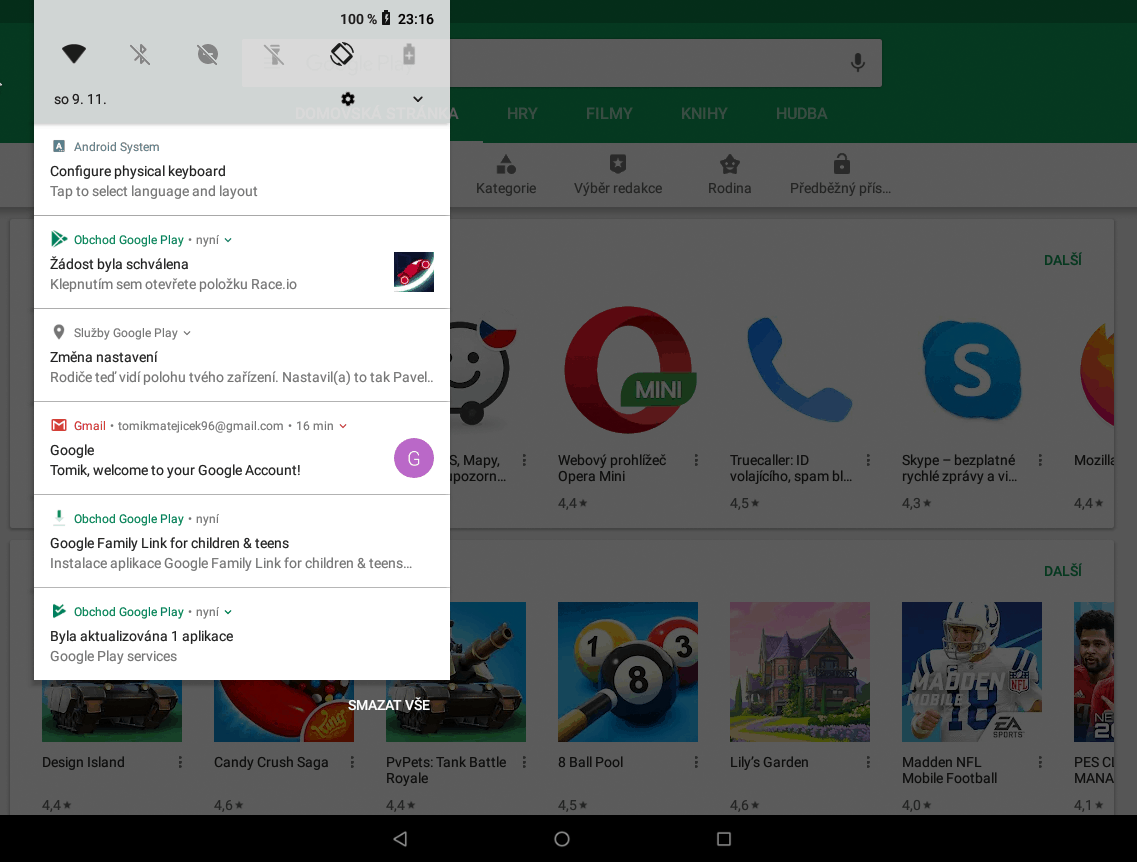Open Předběžný přístup section
Image resolution: width=1137 pixels, height=862 pixels.
coord(840,175)
